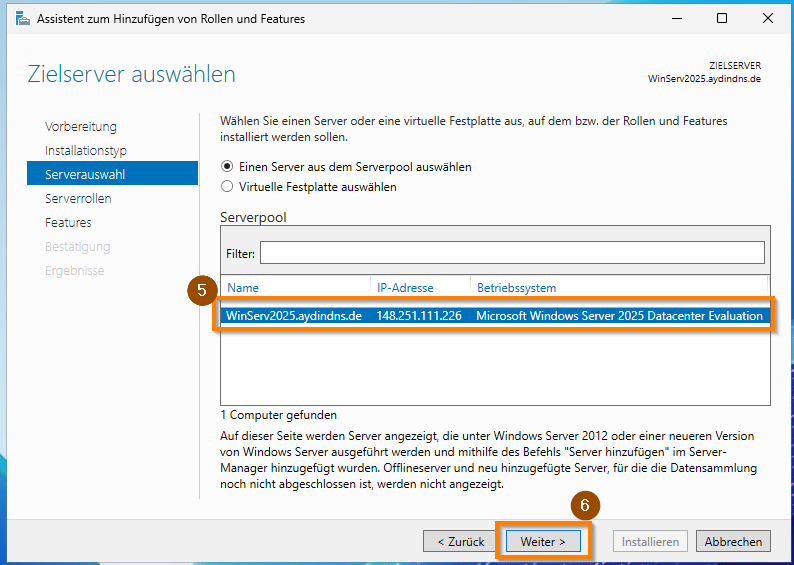This screenshot has height=565, width=794.
Task: Click into the Filter text field
Action: coord(512,253)
